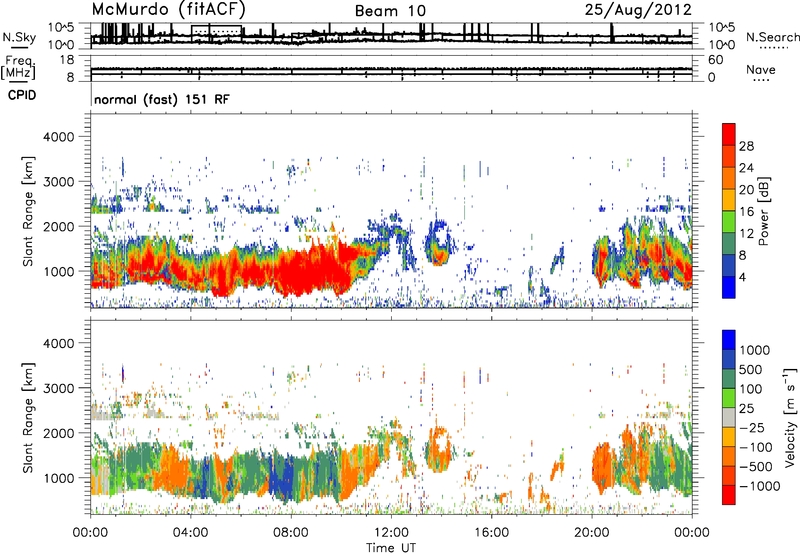Select the 500 velocity colorbar label
This screenshot has width=800, height=554.
(753, 370)
